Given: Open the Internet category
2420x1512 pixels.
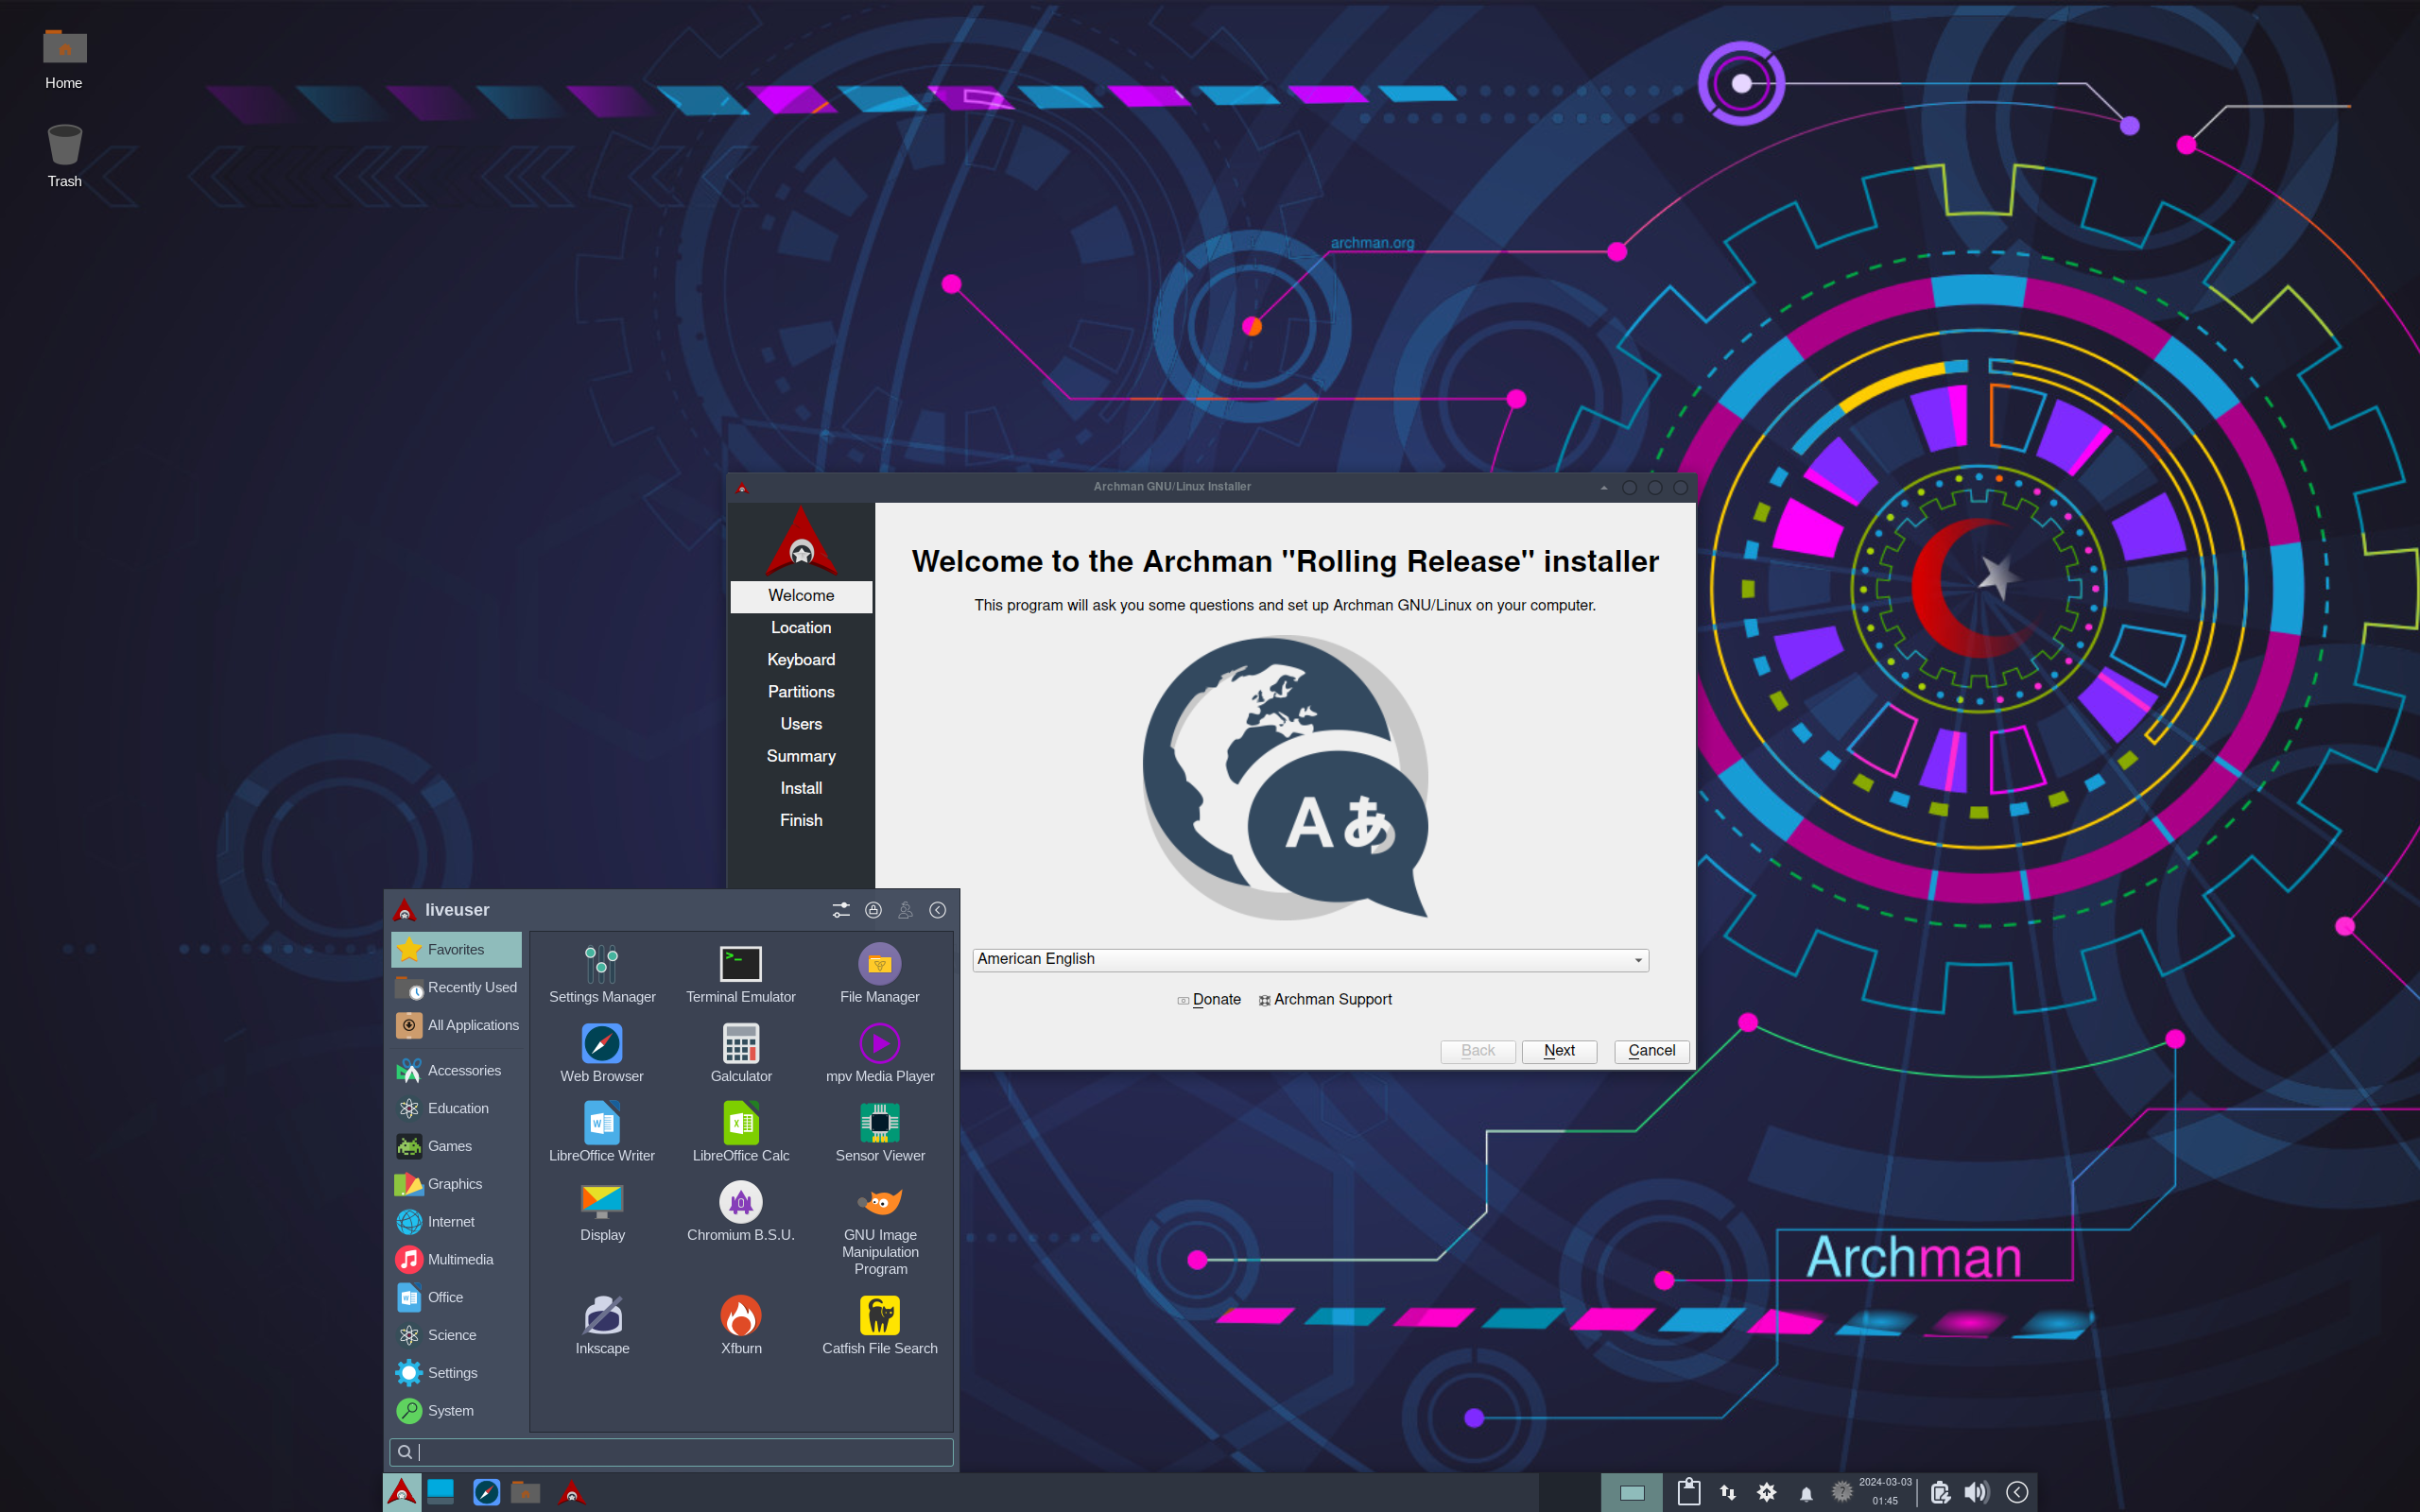Looking at the screenshot, I should [x=456, y=1221].
